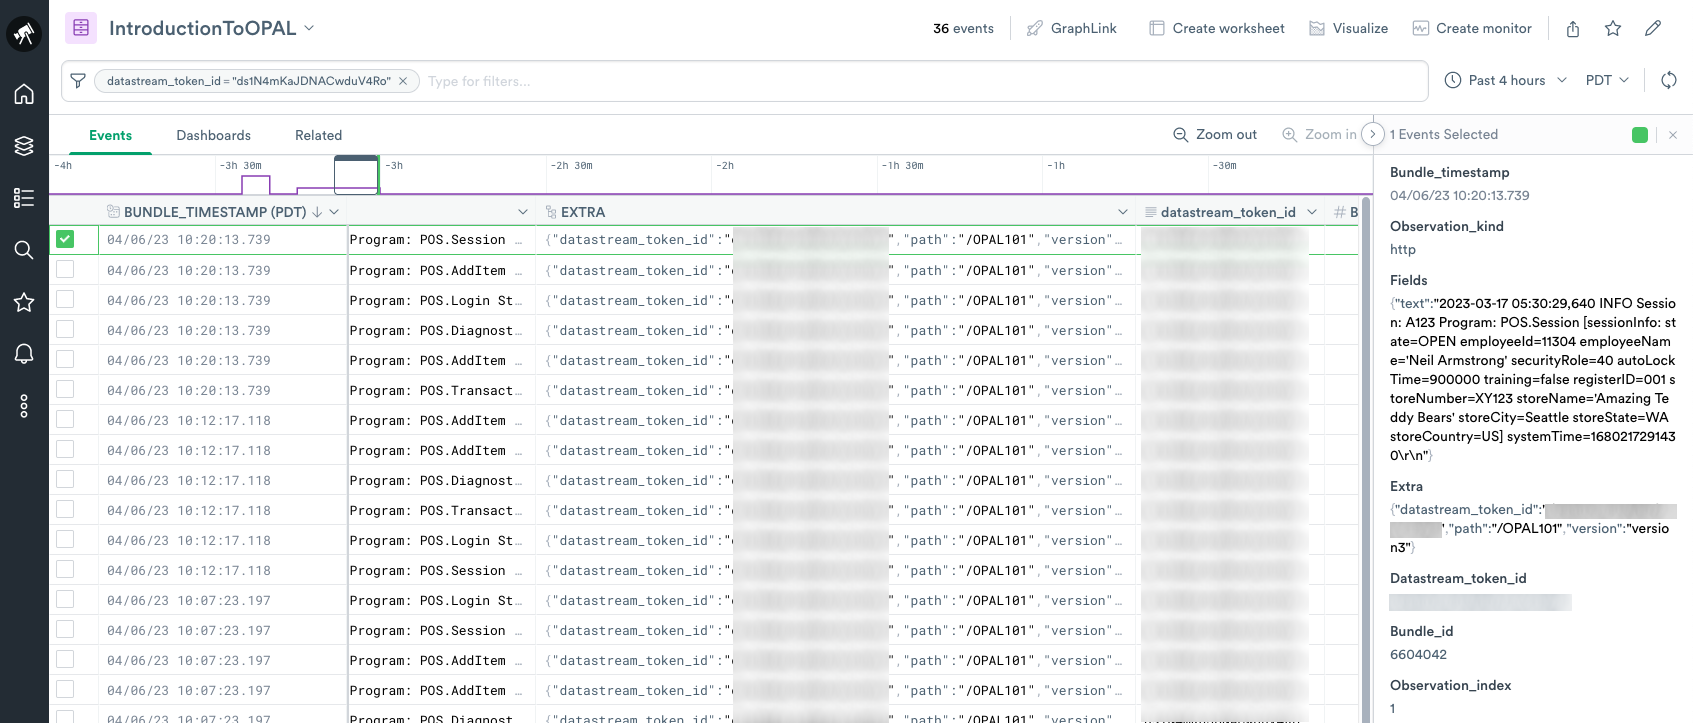Toggle sort arrow on BUNDLE_TIMESTAMP column
The width and height of the screenshot is (1693, 723).
coord(317,212)
